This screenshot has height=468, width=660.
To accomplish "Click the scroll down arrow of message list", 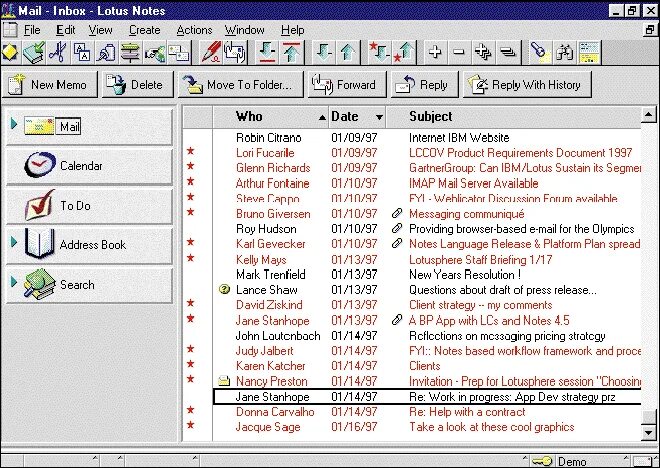I will click(x=649, y=432).
